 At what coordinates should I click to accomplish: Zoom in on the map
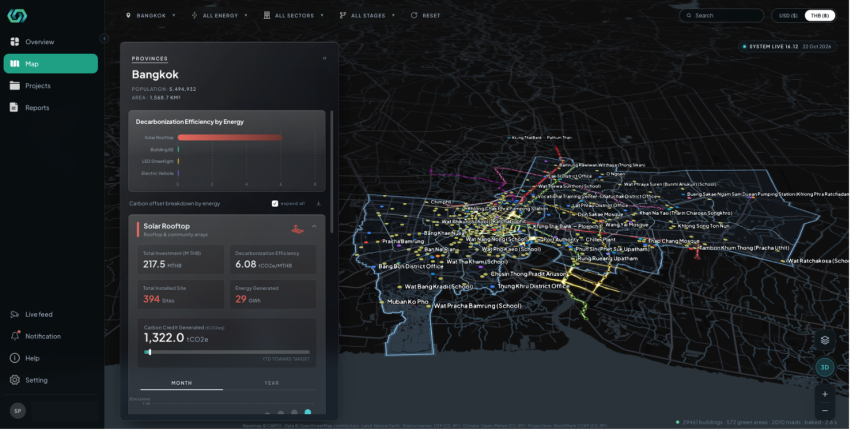coord(825,395)
